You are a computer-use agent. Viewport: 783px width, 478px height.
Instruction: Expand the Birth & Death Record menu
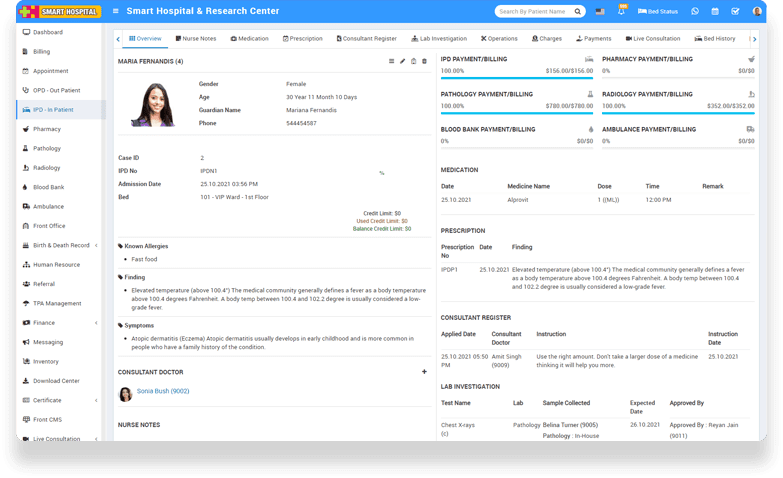click(60, 245)
